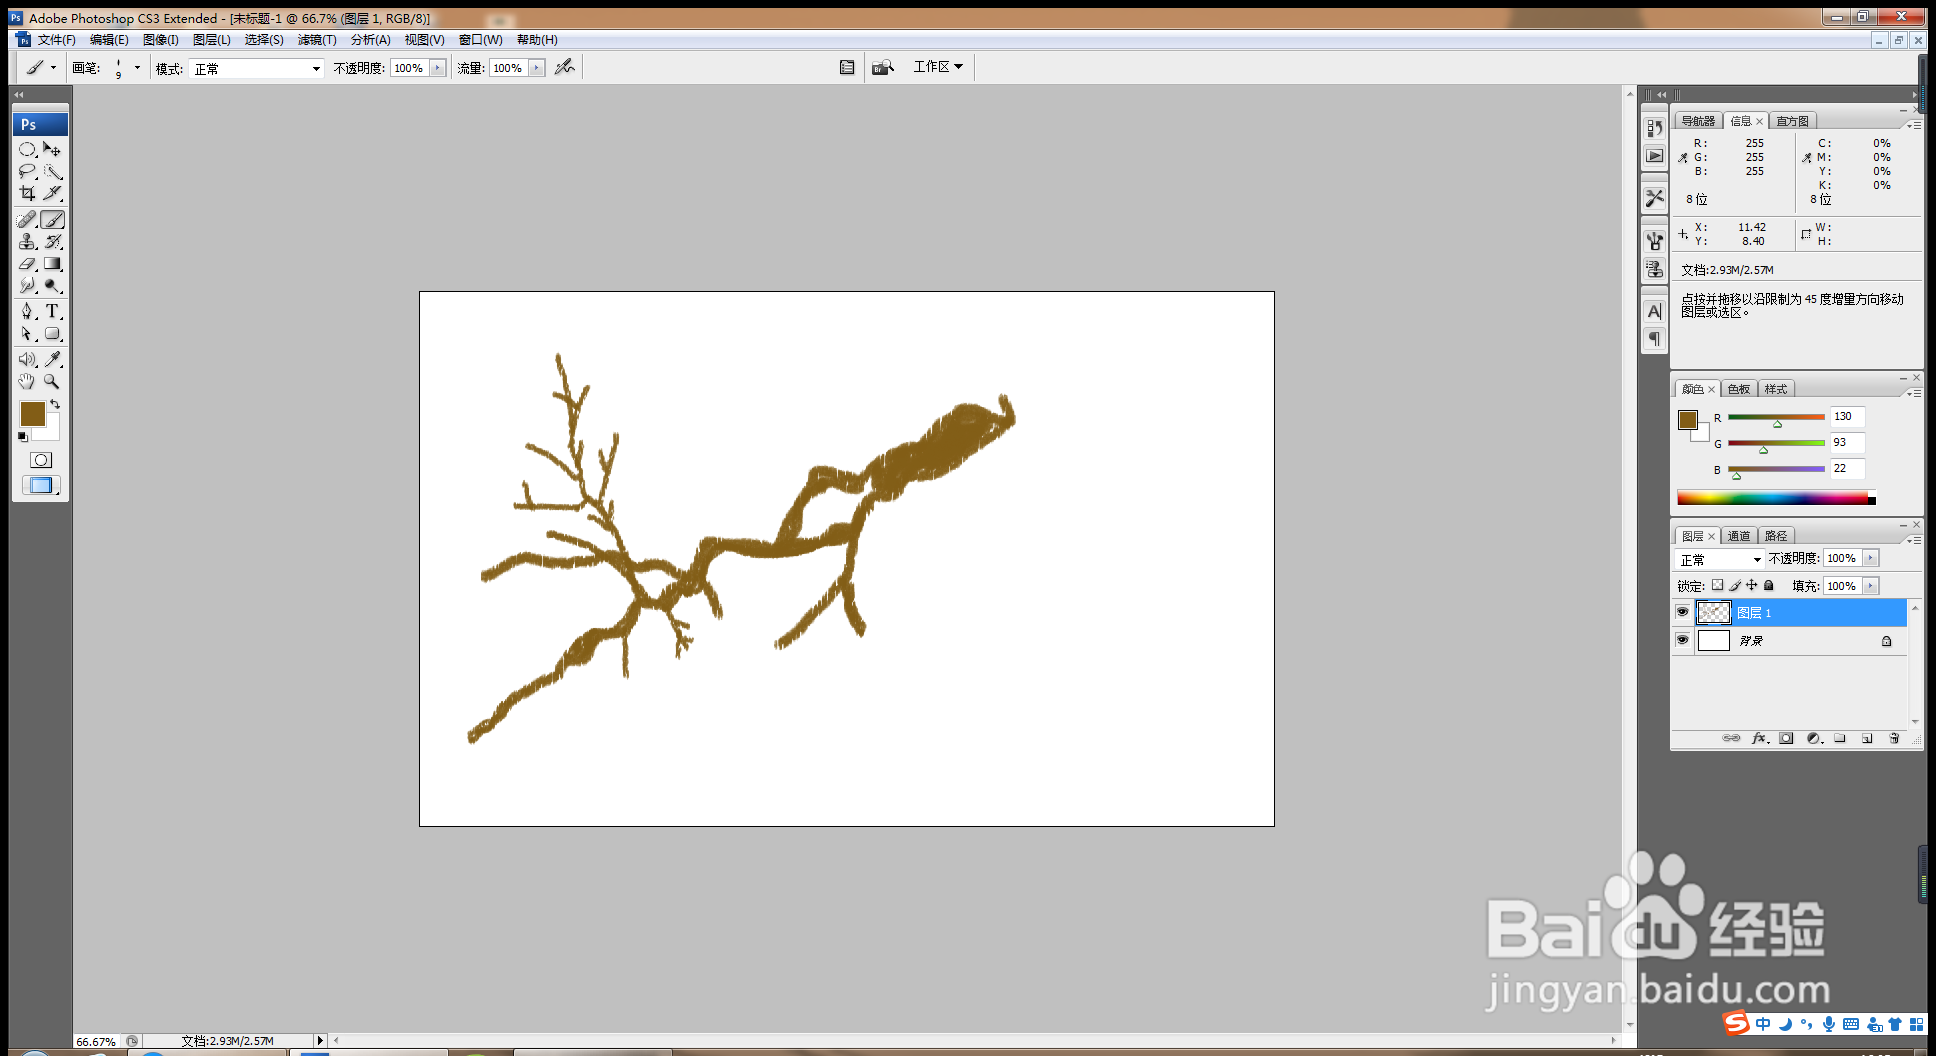The height and width of the screenshot is (1056, 1936).
Task: Toggle airbrush mode in options bar
Action: [x=565, y=67]
